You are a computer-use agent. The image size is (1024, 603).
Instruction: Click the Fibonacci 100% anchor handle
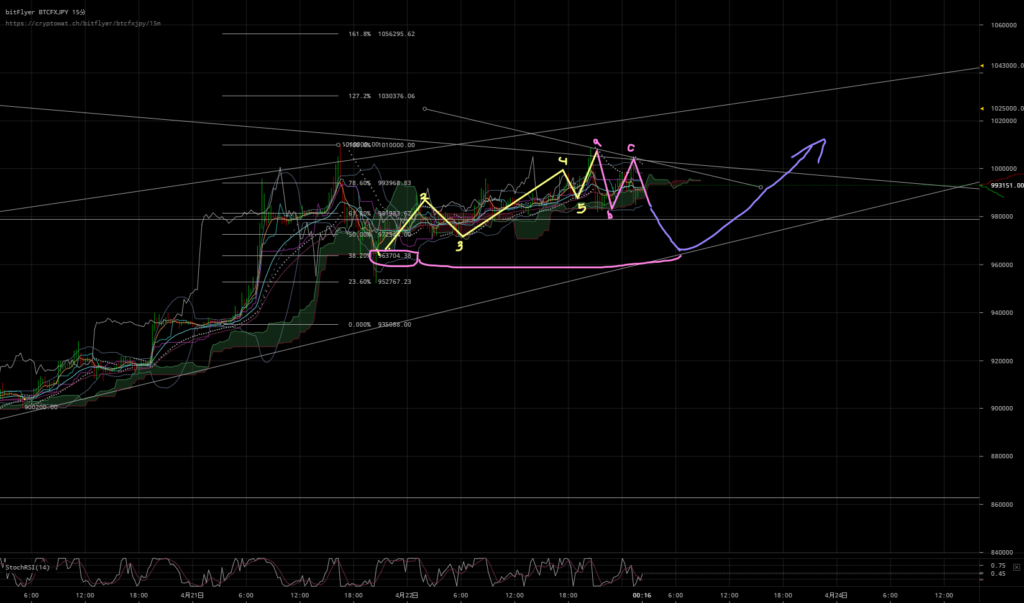[x=338, y=145]
